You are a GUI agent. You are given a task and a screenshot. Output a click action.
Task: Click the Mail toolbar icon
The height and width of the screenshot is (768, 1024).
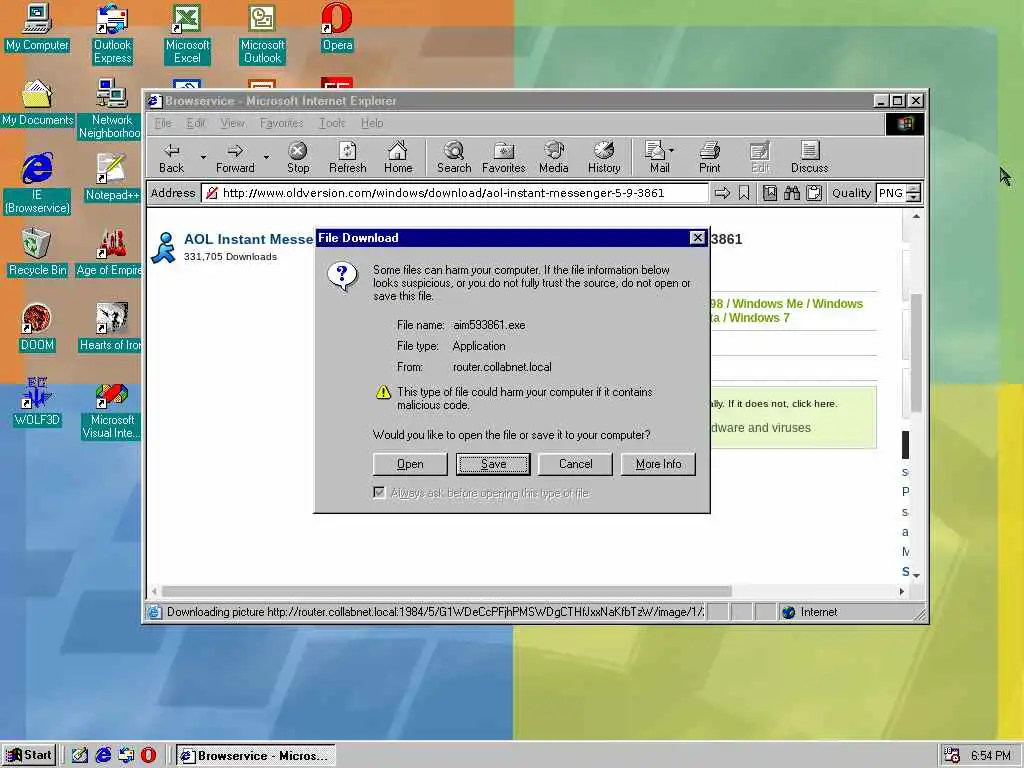656,157
